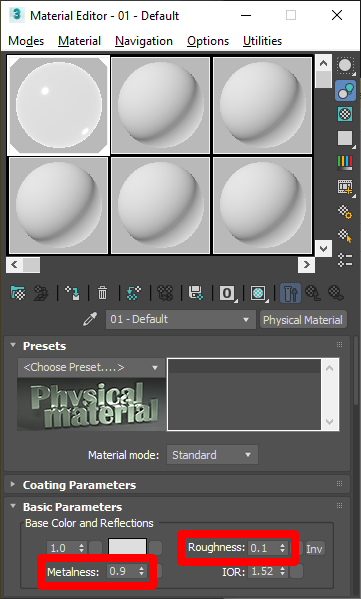Reset material with the trash can icon
The image size is (361, 599).
pos(102,293)
